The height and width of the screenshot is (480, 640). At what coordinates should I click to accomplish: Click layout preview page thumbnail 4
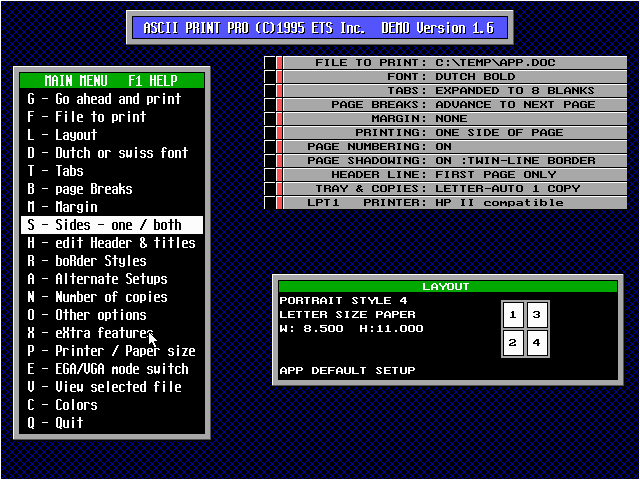537,343
